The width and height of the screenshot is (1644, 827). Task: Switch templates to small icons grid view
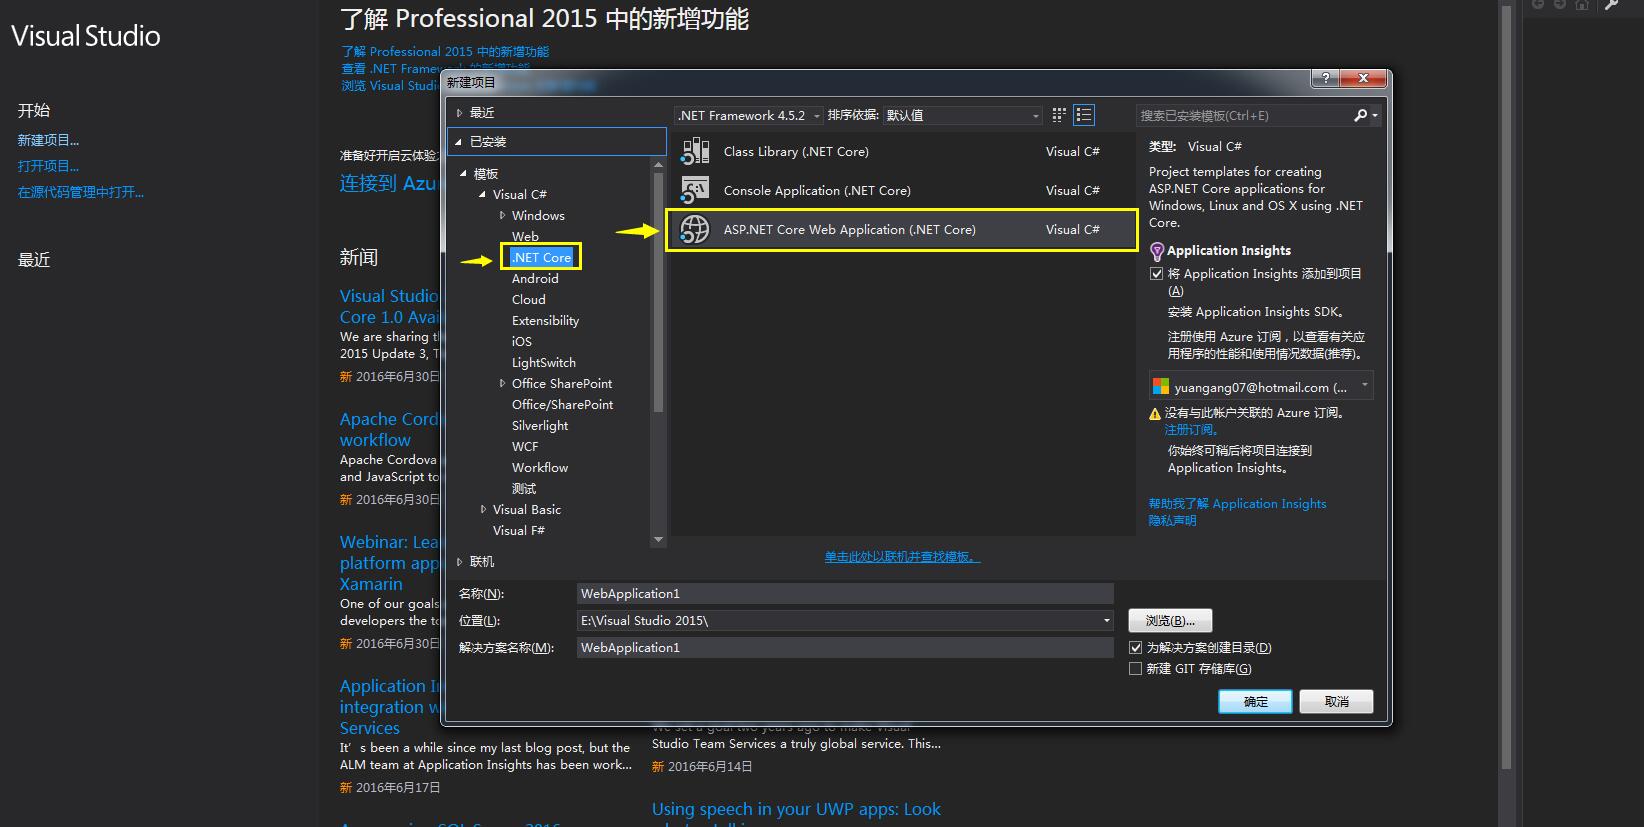(1059, 116)
